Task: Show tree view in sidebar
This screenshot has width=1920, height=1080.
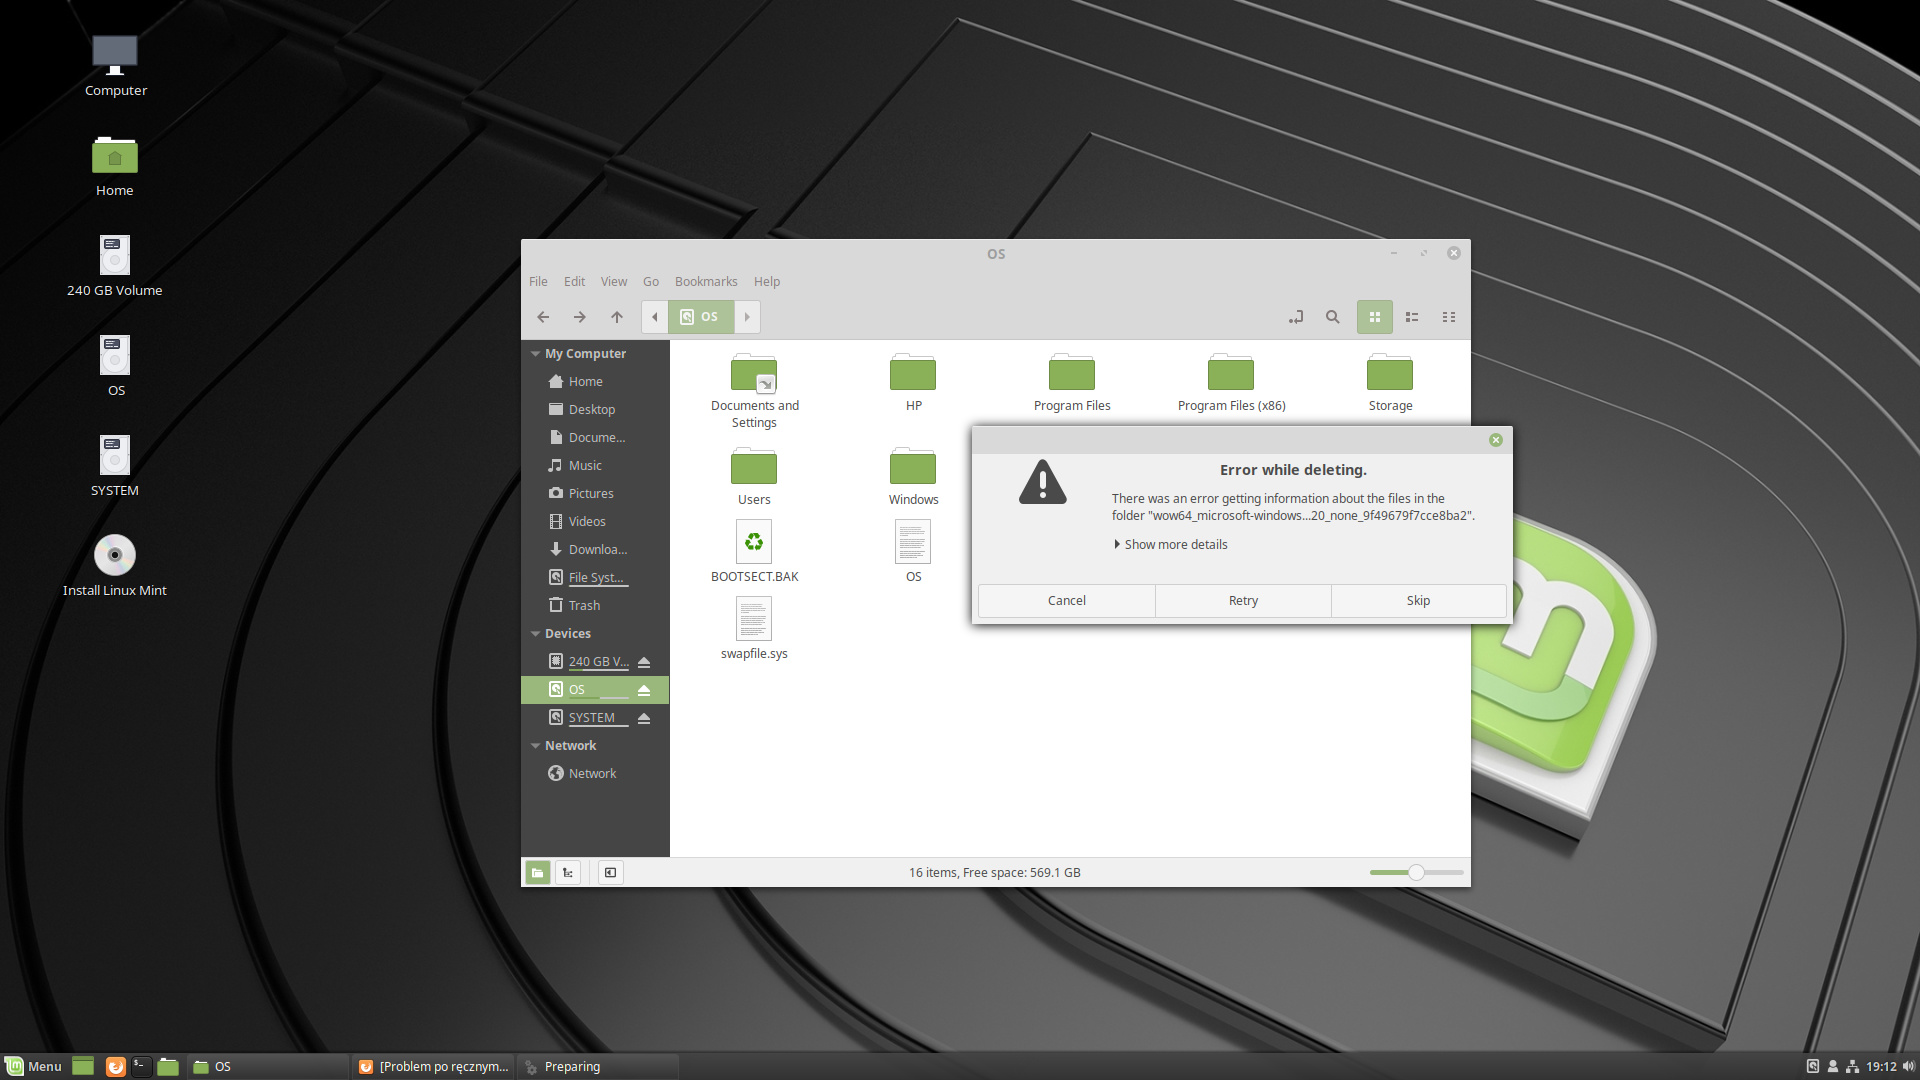Action: point(568,873)
